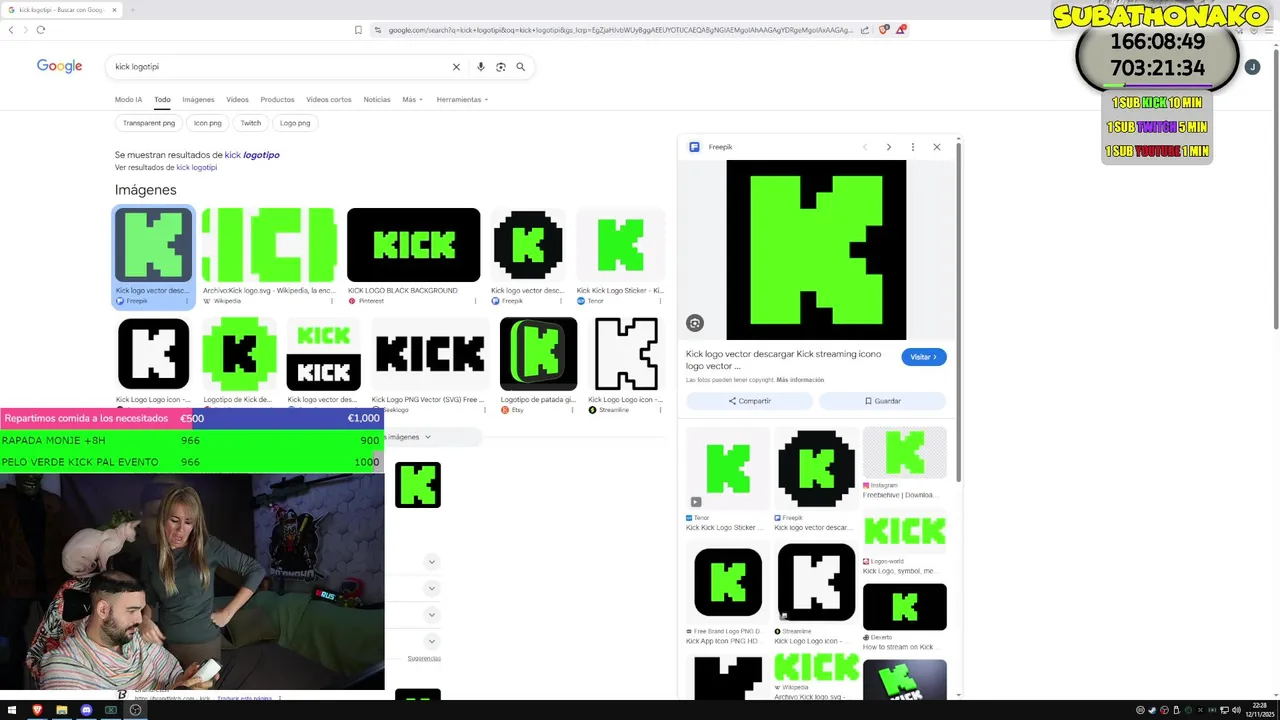Open more options in Freepik preview panel
Screen dimensions: 1280x720
[x=912, y=147]
